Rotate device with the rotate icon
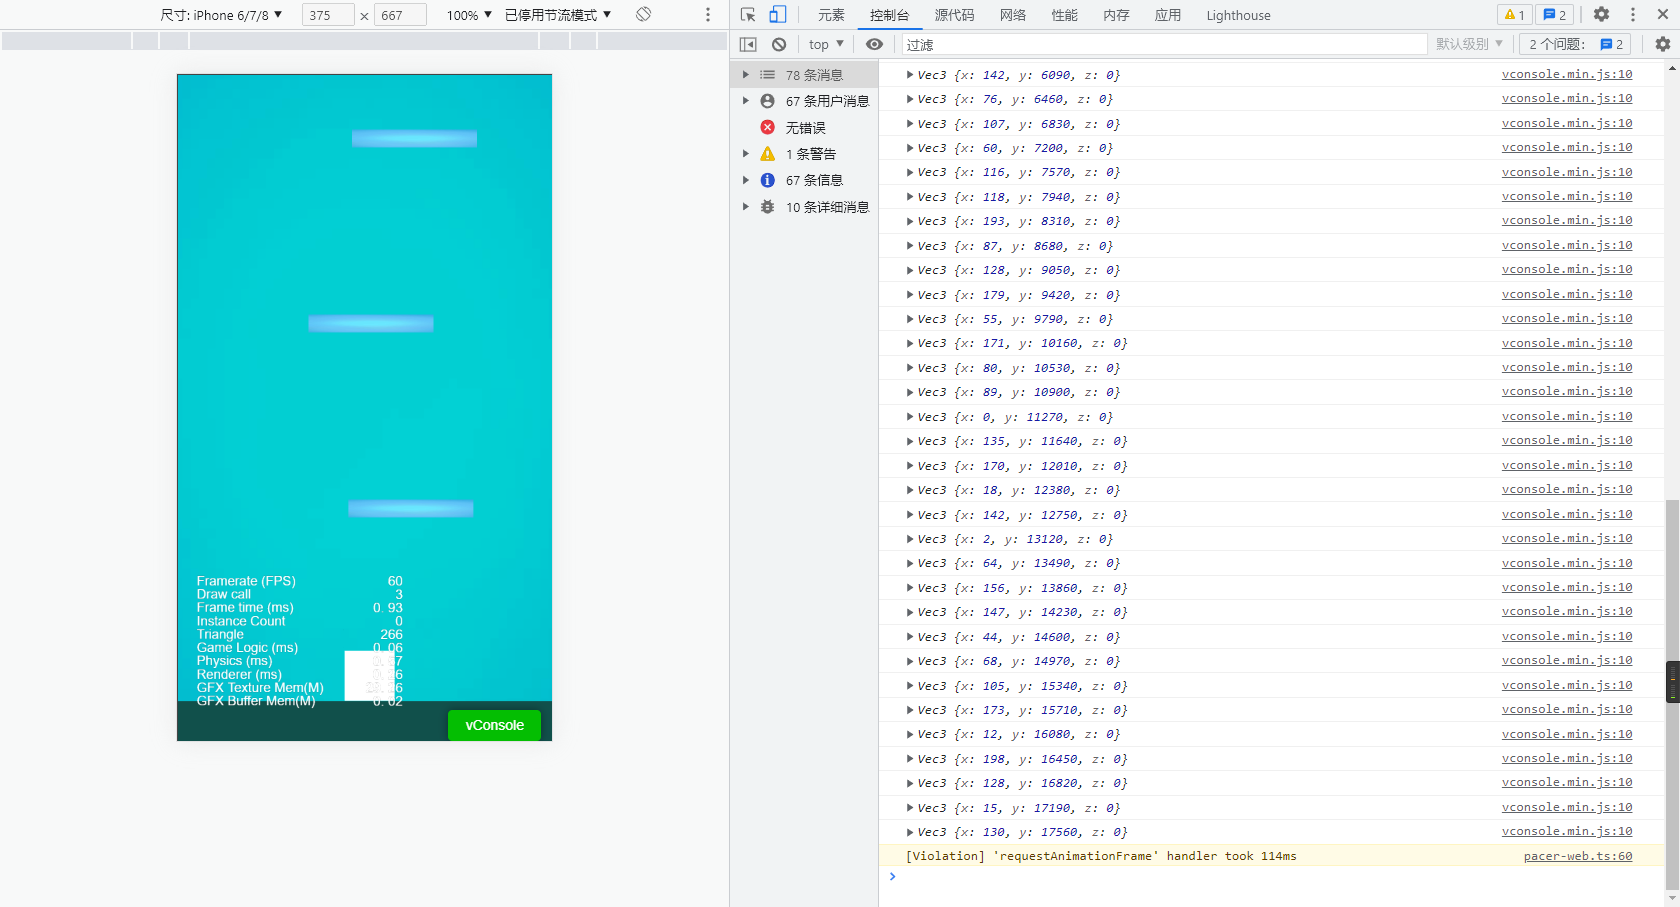1680x907 pixels. (x=643, y=14)
